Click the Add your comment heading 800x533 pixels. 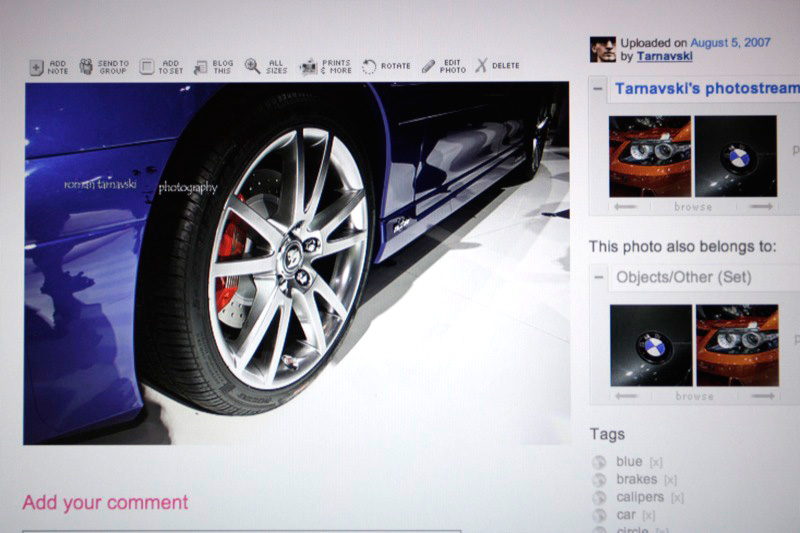[x=106, y=503]
